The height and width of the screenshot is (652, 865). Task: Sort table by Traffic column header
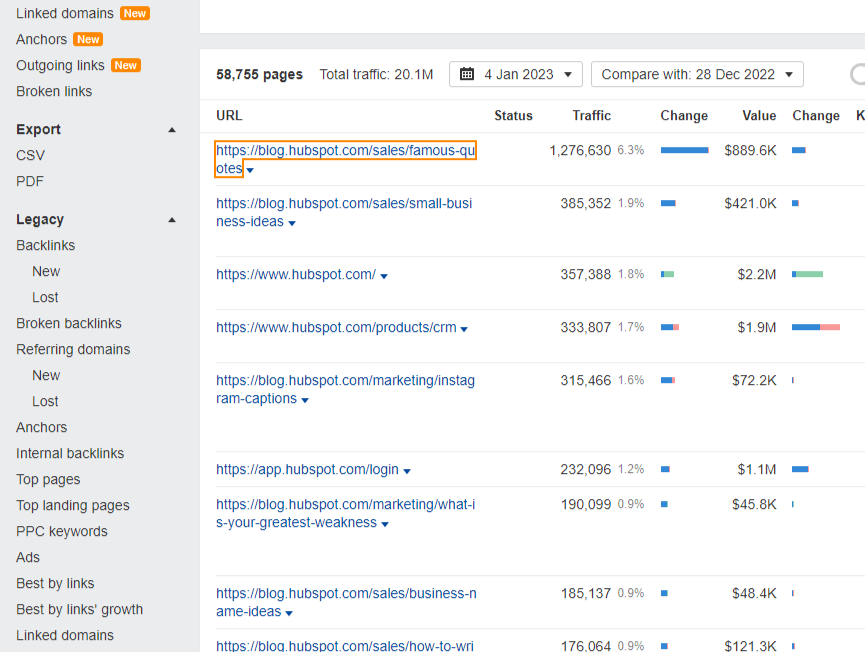pyautogui.click(x=591, y=115)
